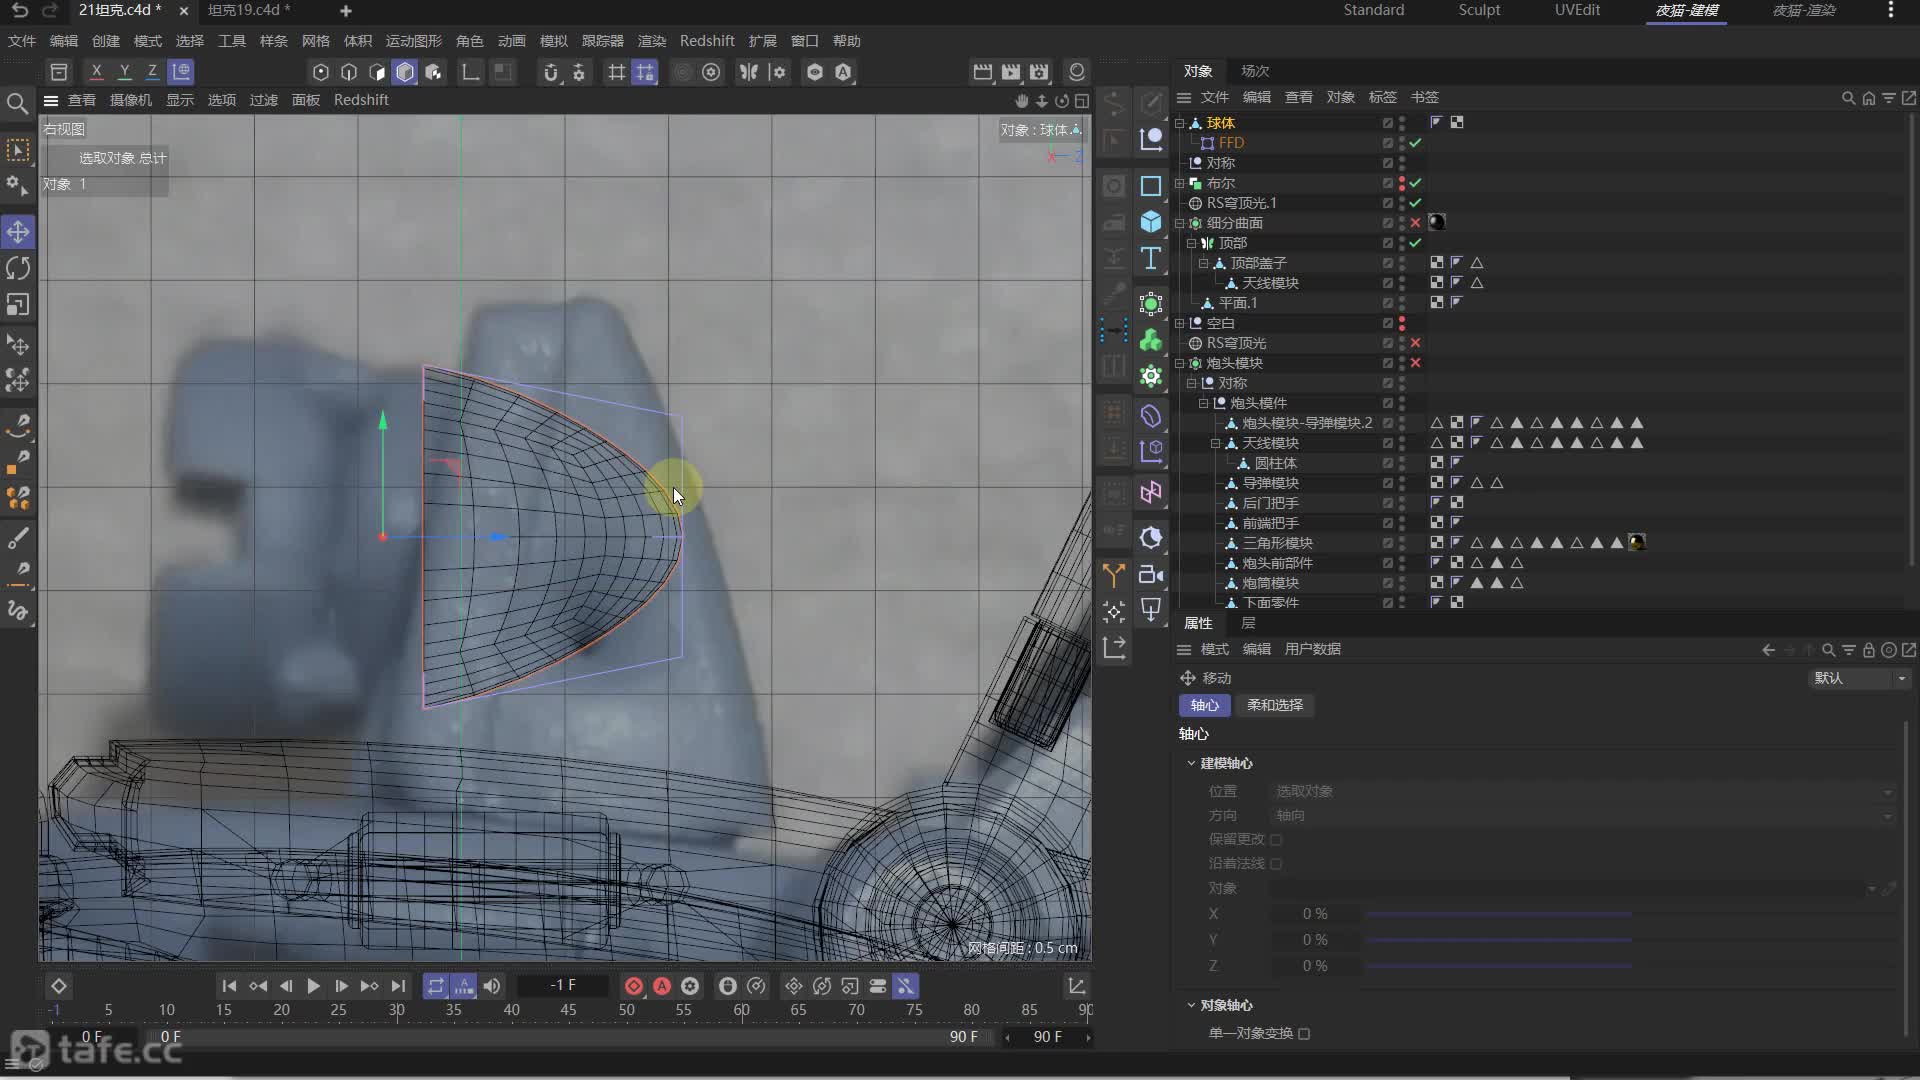Click the Text spline icon
The image size is (1920, 1080).
click(x=1151, y=258)
